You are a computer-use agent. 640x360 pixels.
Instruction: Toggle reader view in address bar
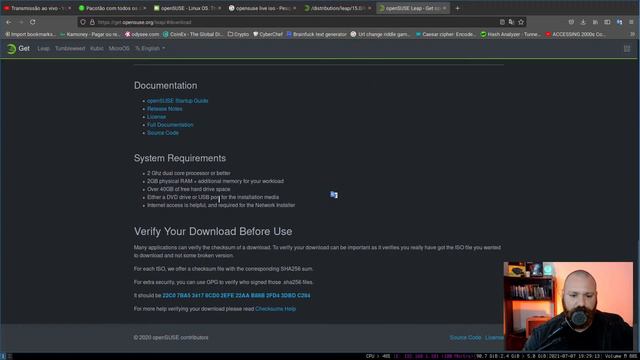tap(502, 22)
